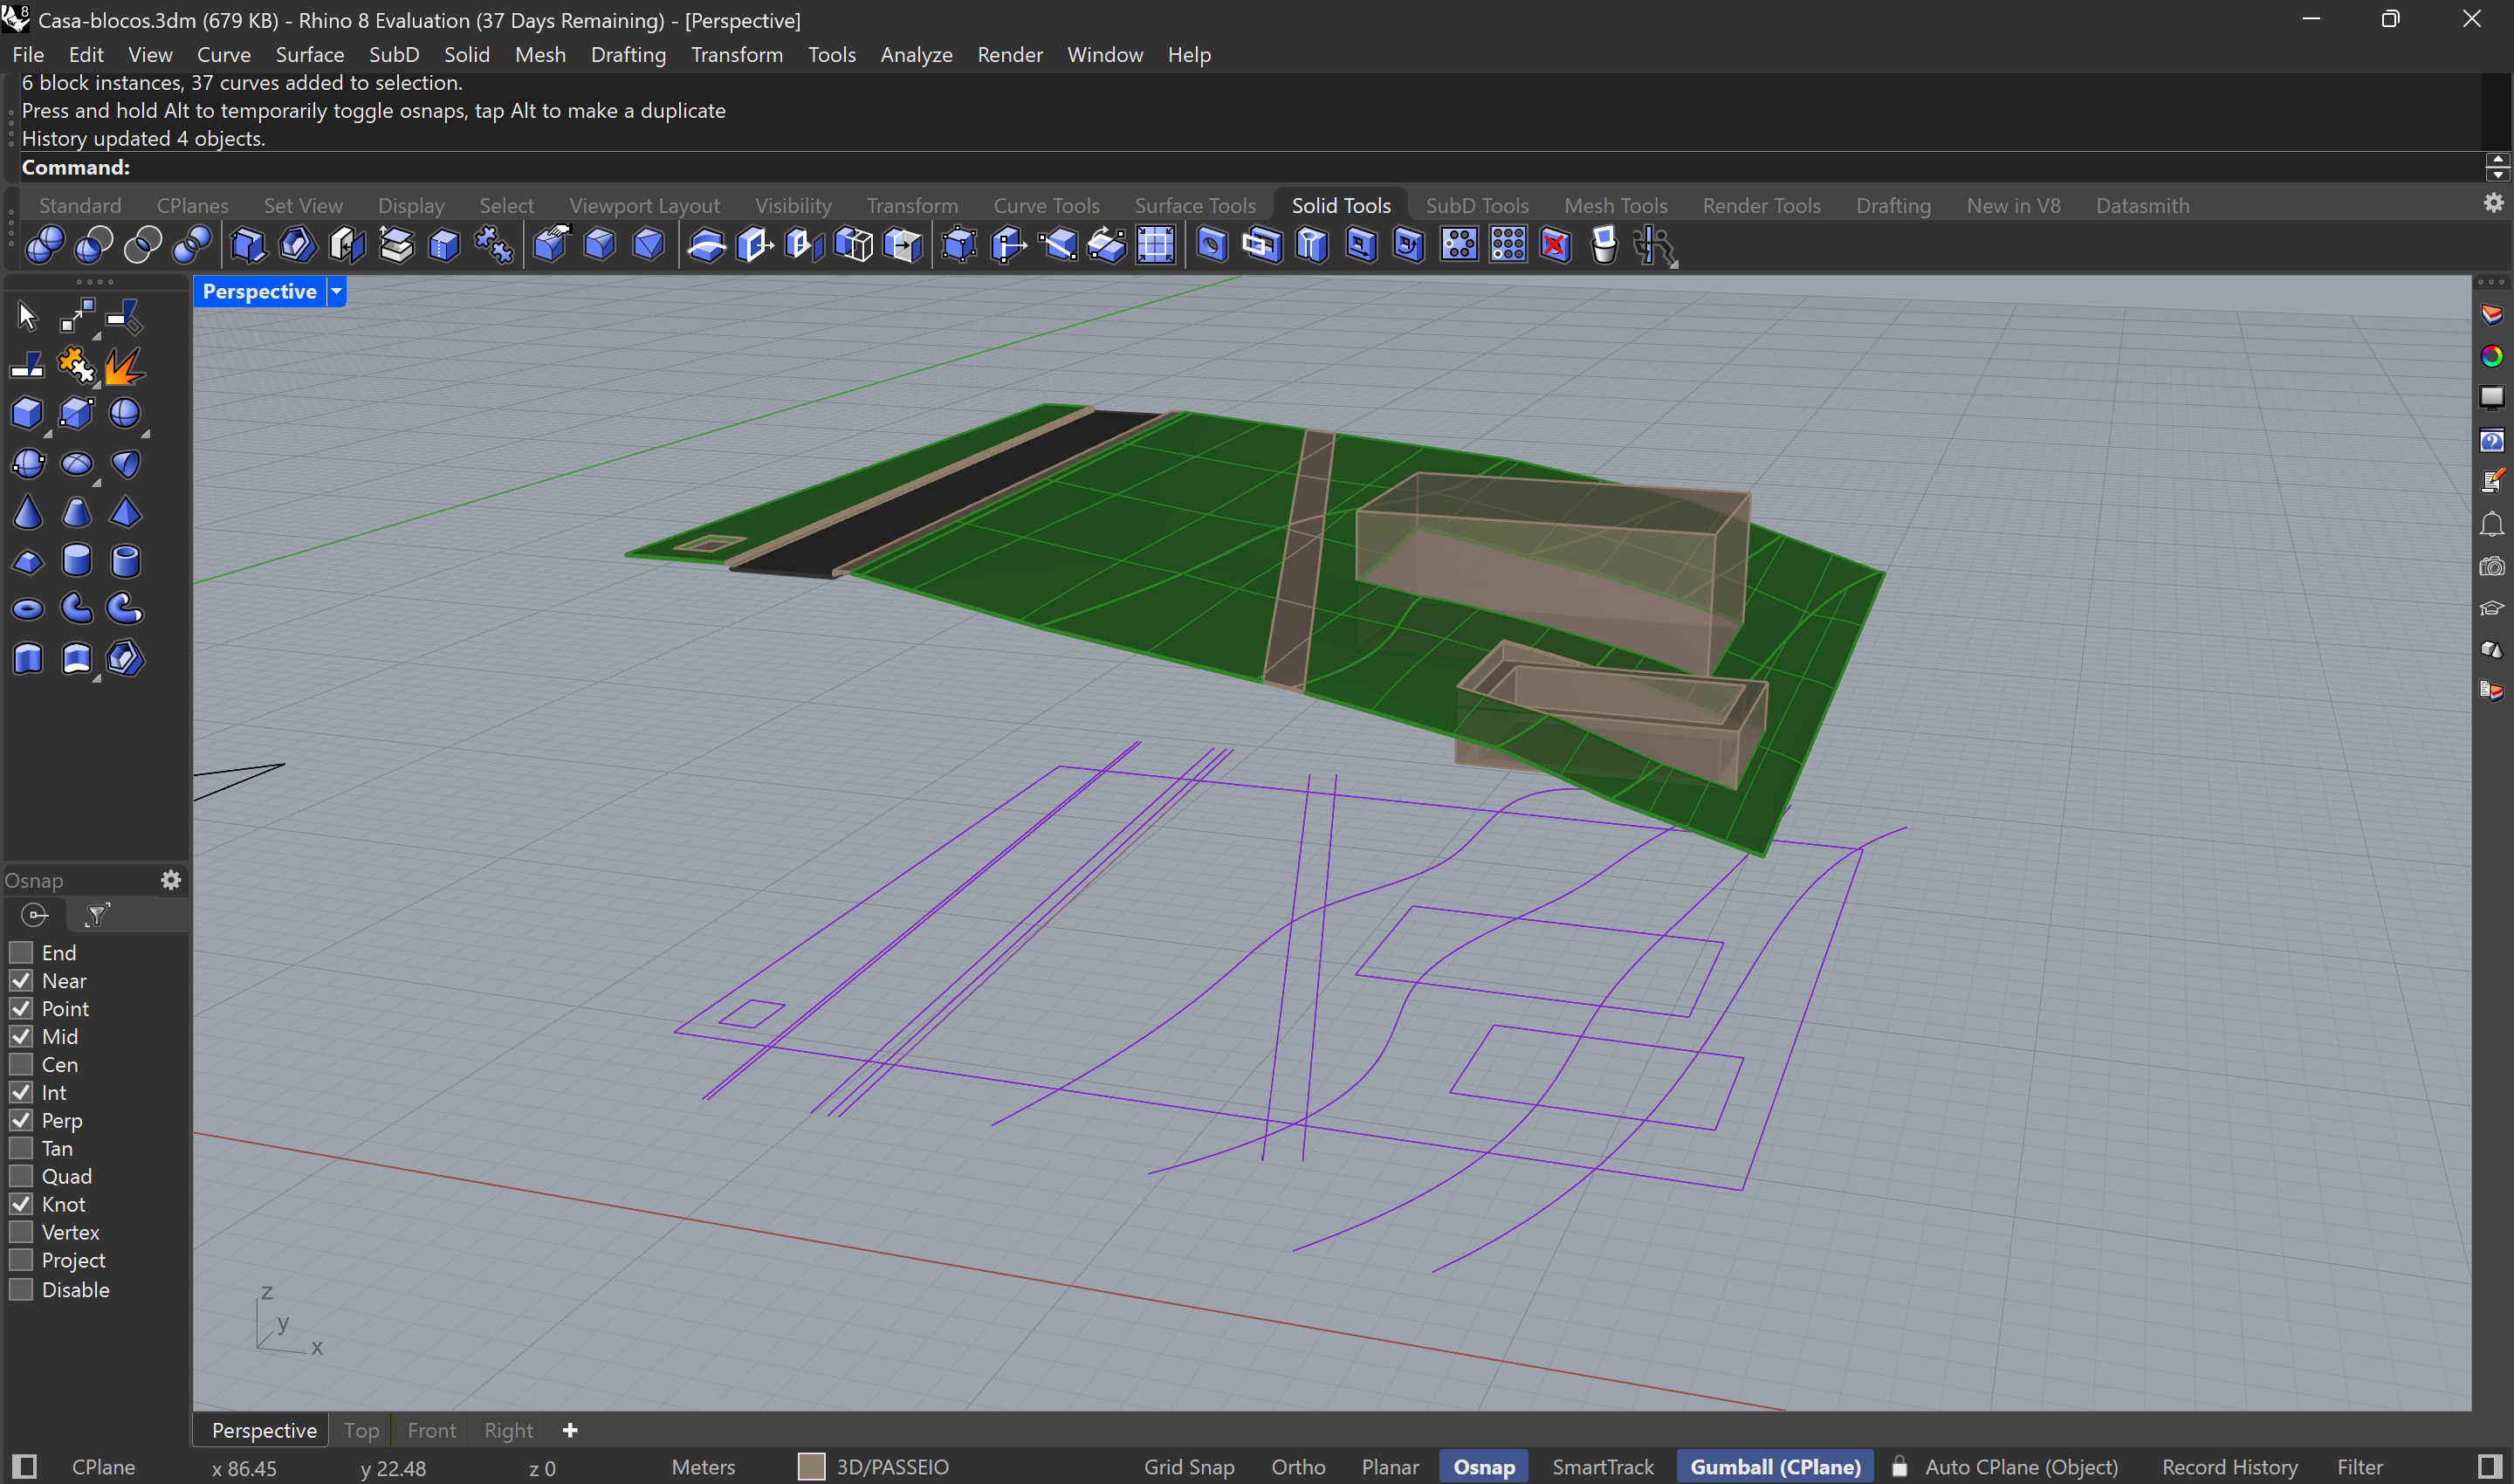Enable the End osnap checkbox
Viewport: 2514px width, 1484px height.
click(21, 952)
